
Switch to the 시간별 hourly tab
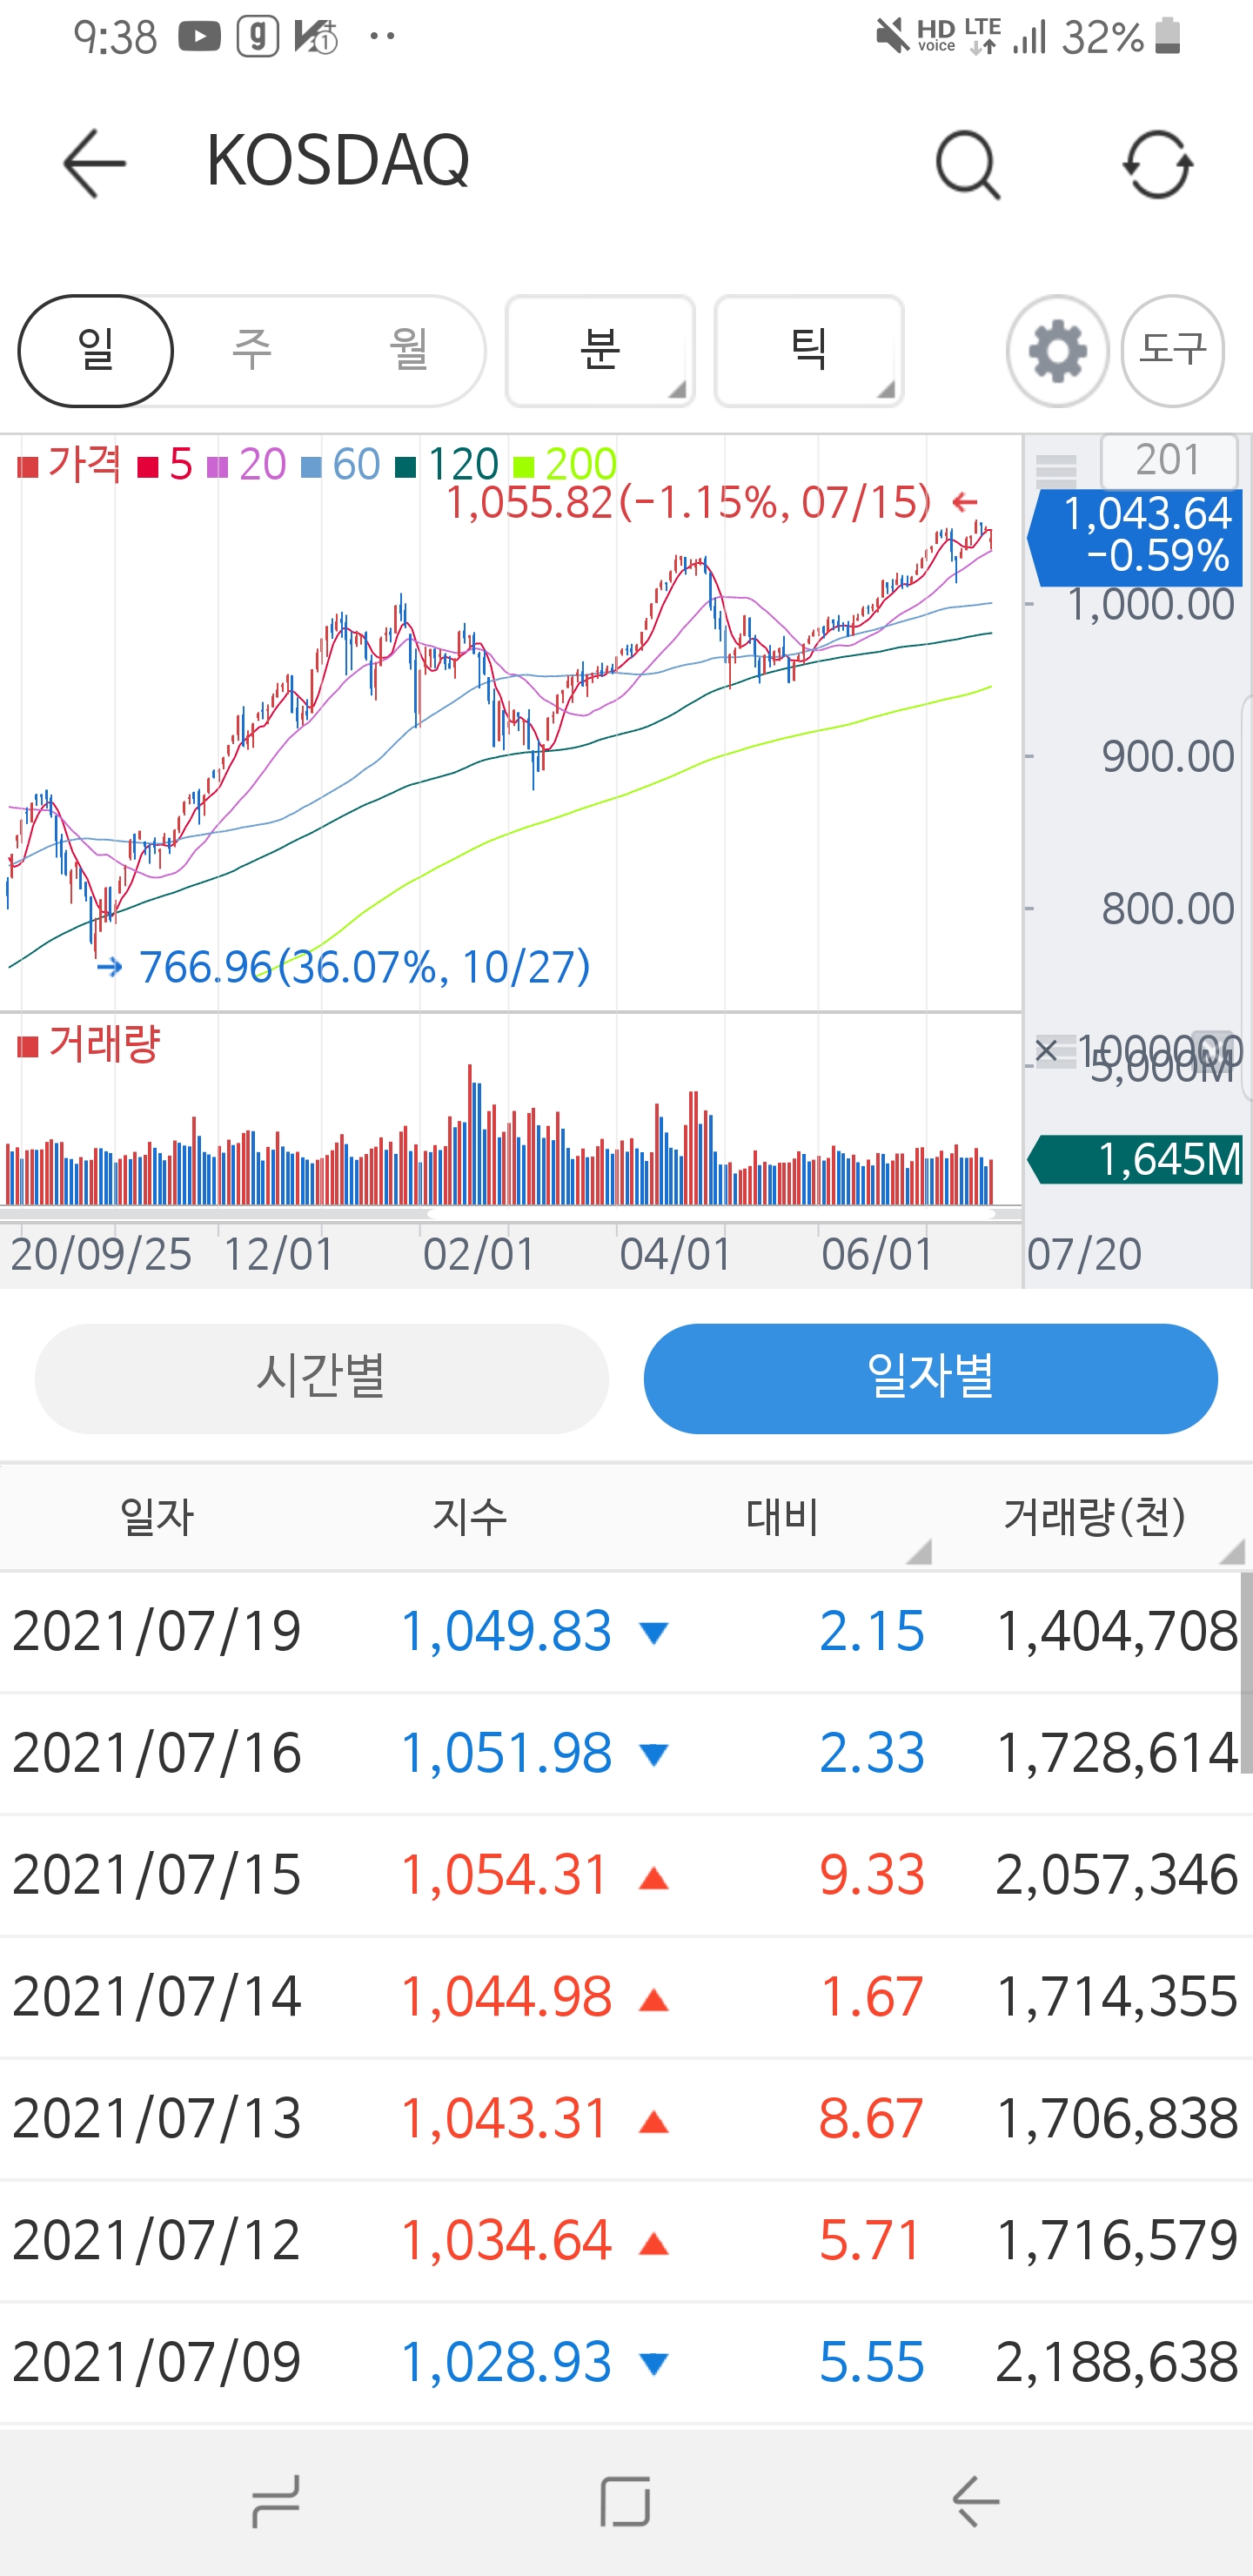(321, 1378)
